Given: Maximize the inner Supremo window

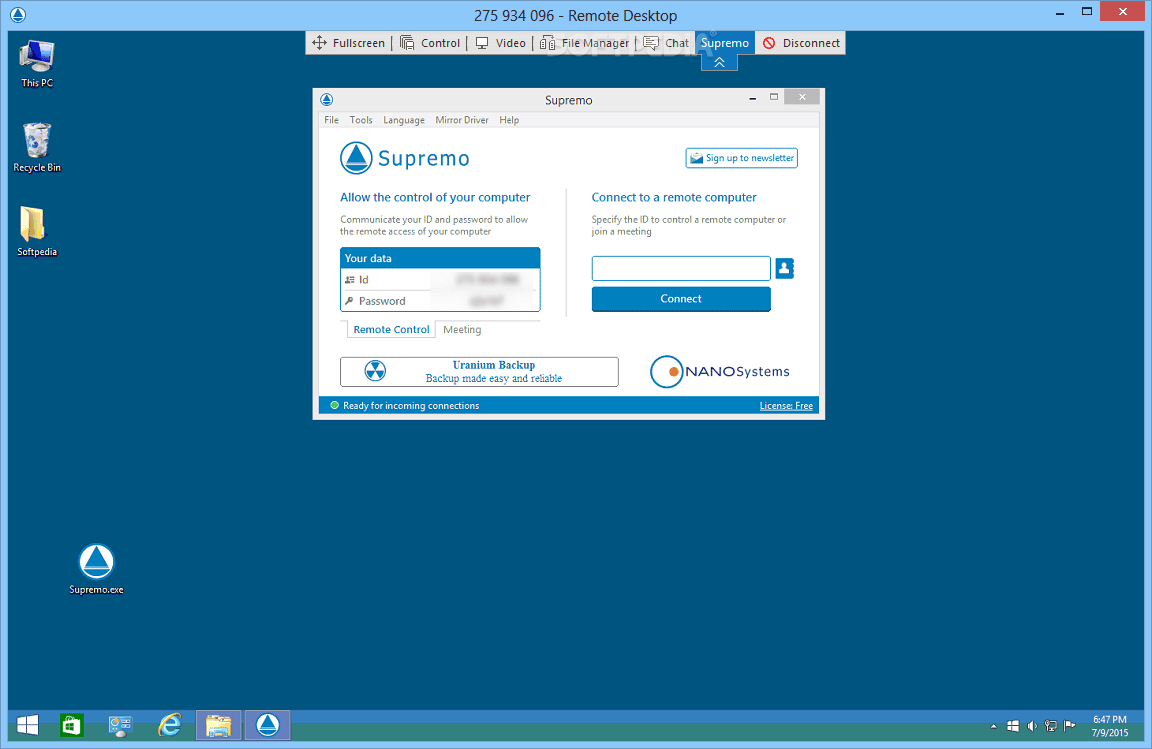Looking at the screenshot, I should [x=774, y=97].
